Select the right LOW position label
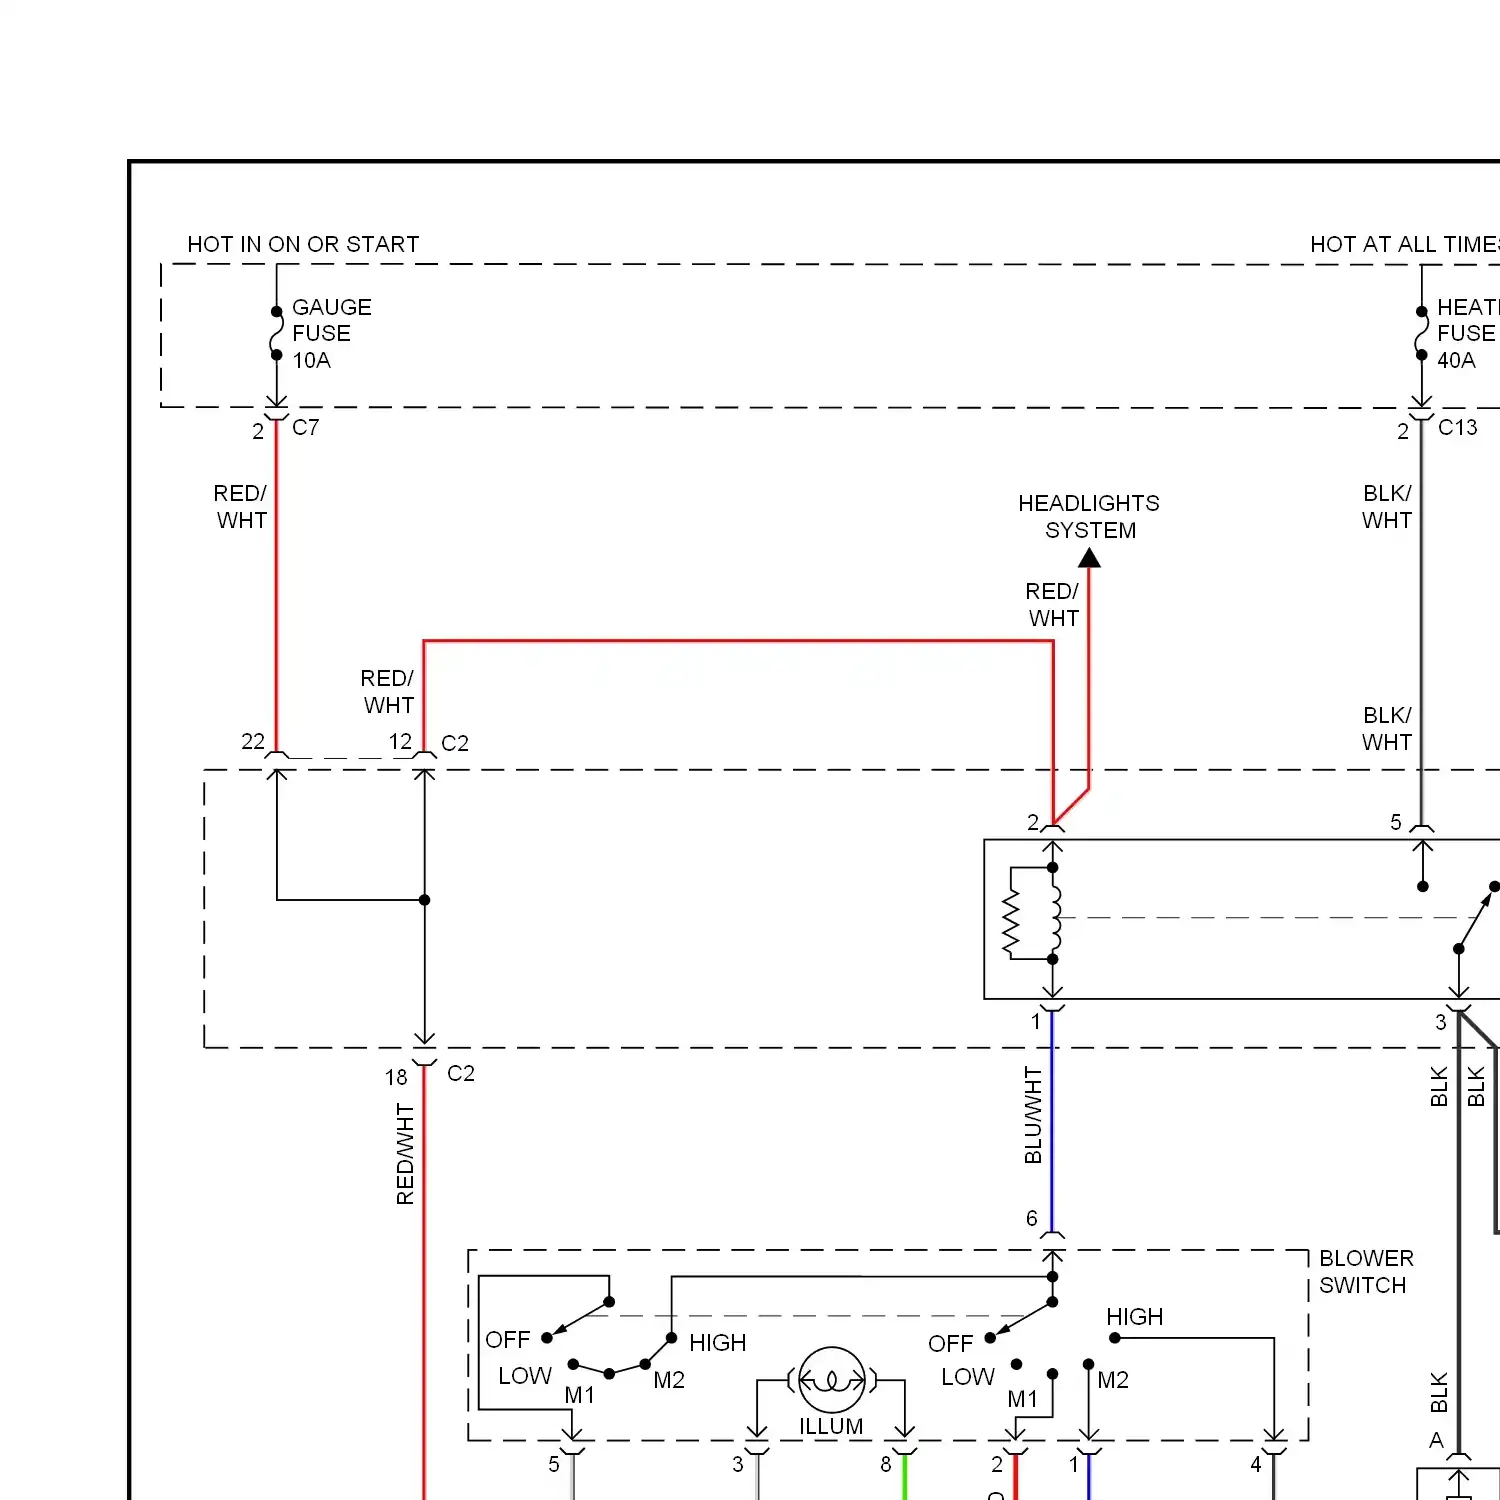1500x1500 pixels. coord(968,1376)
